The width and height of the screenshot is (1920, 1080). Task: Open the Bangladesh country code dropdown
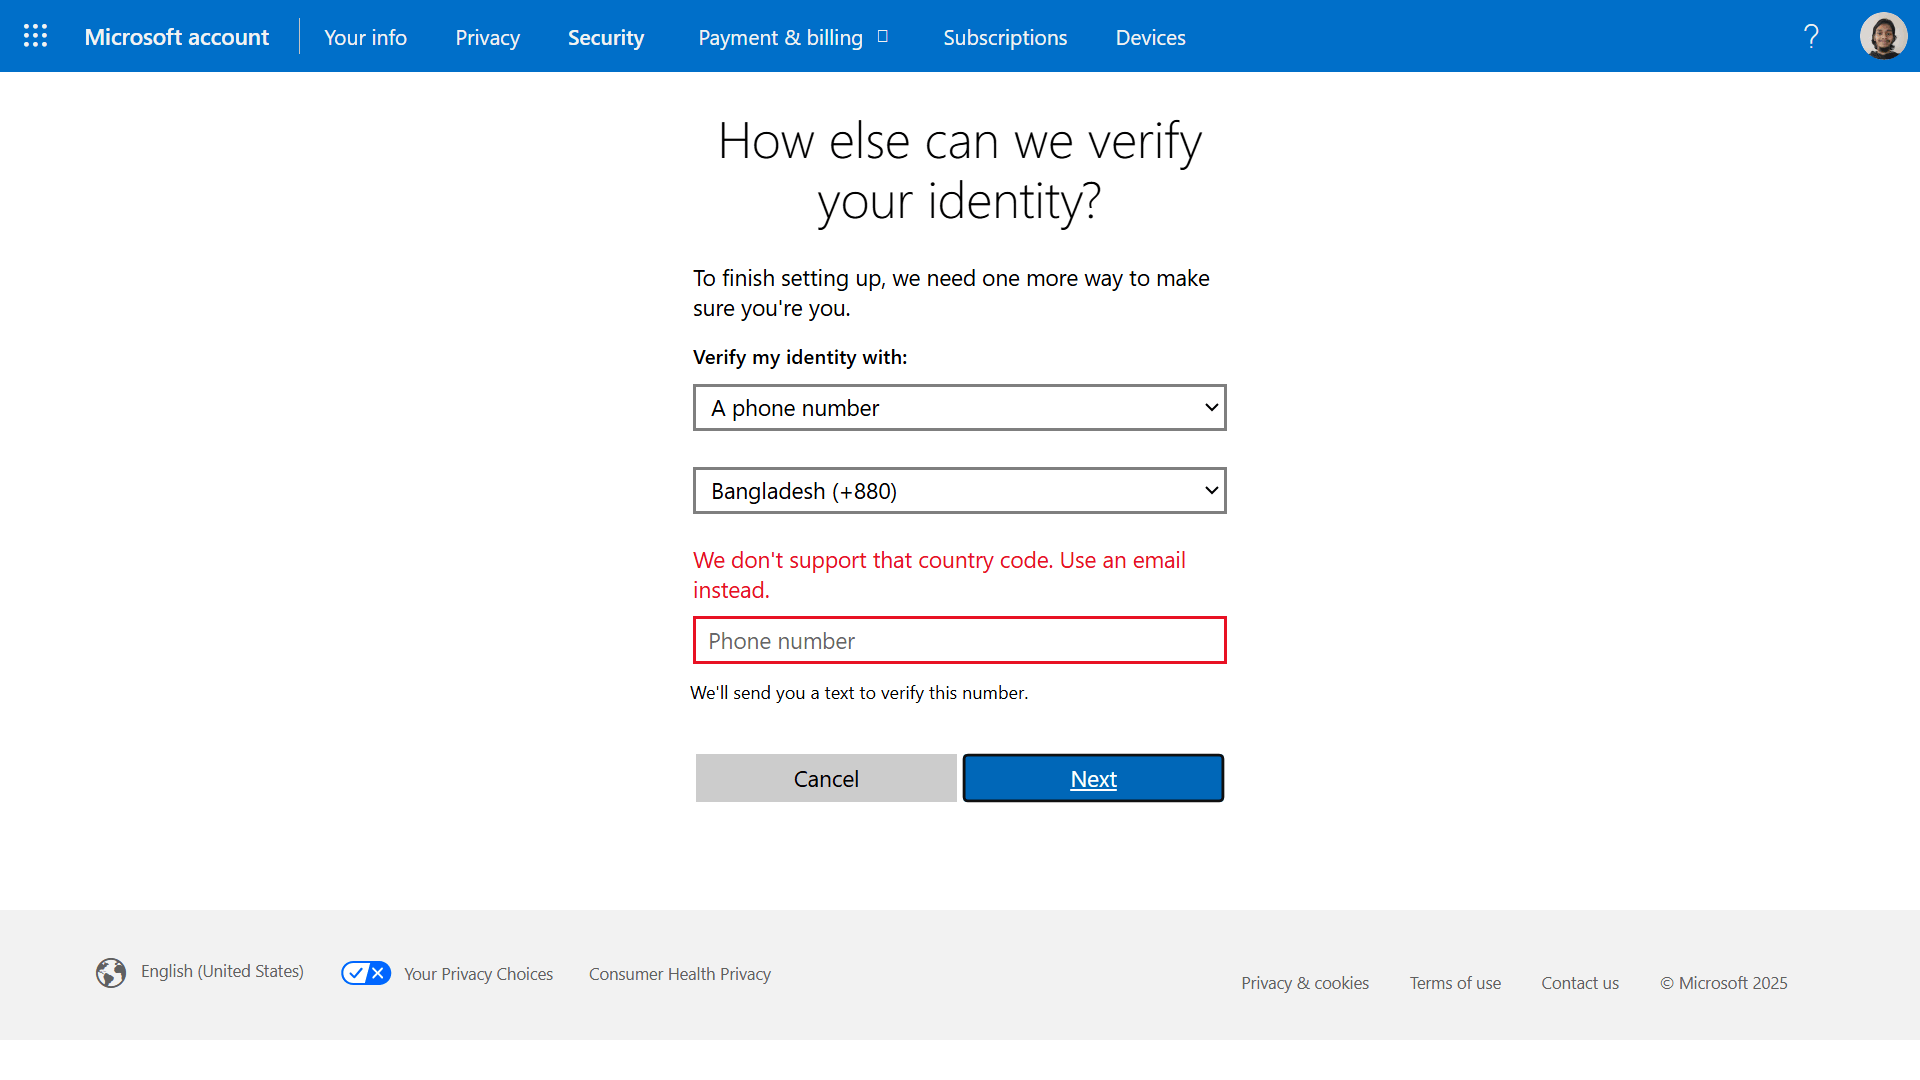point(959,491)
